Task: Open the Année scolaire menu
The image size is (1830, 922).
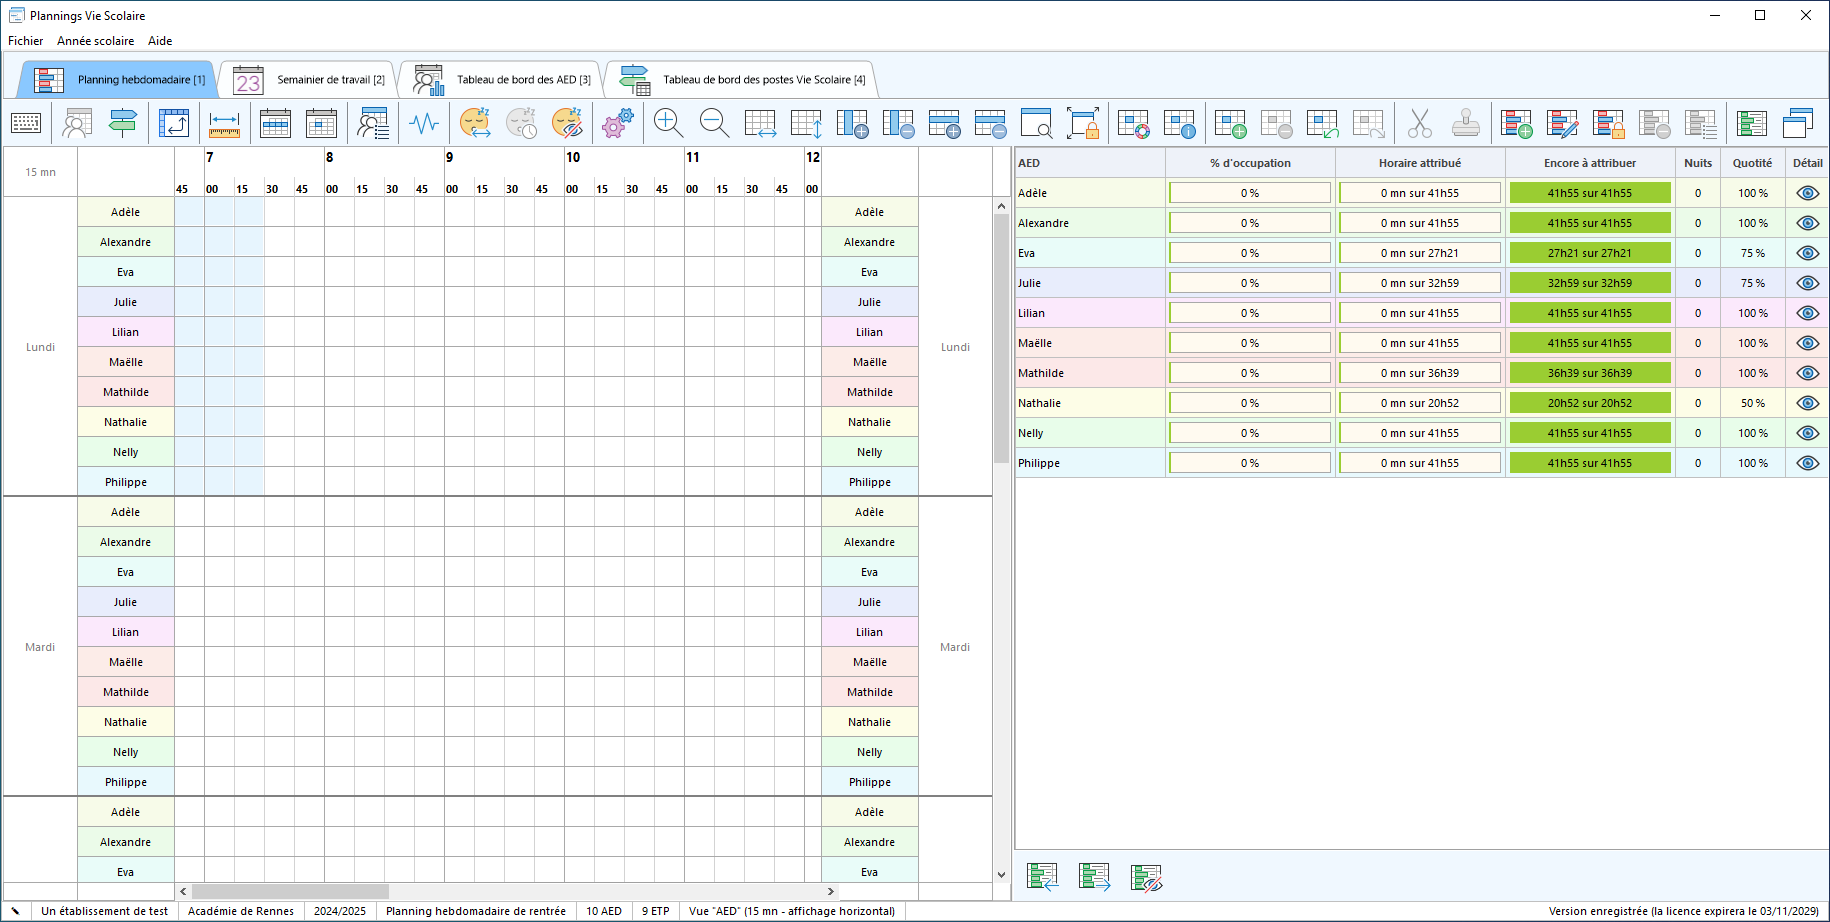Action: (96, 41)
